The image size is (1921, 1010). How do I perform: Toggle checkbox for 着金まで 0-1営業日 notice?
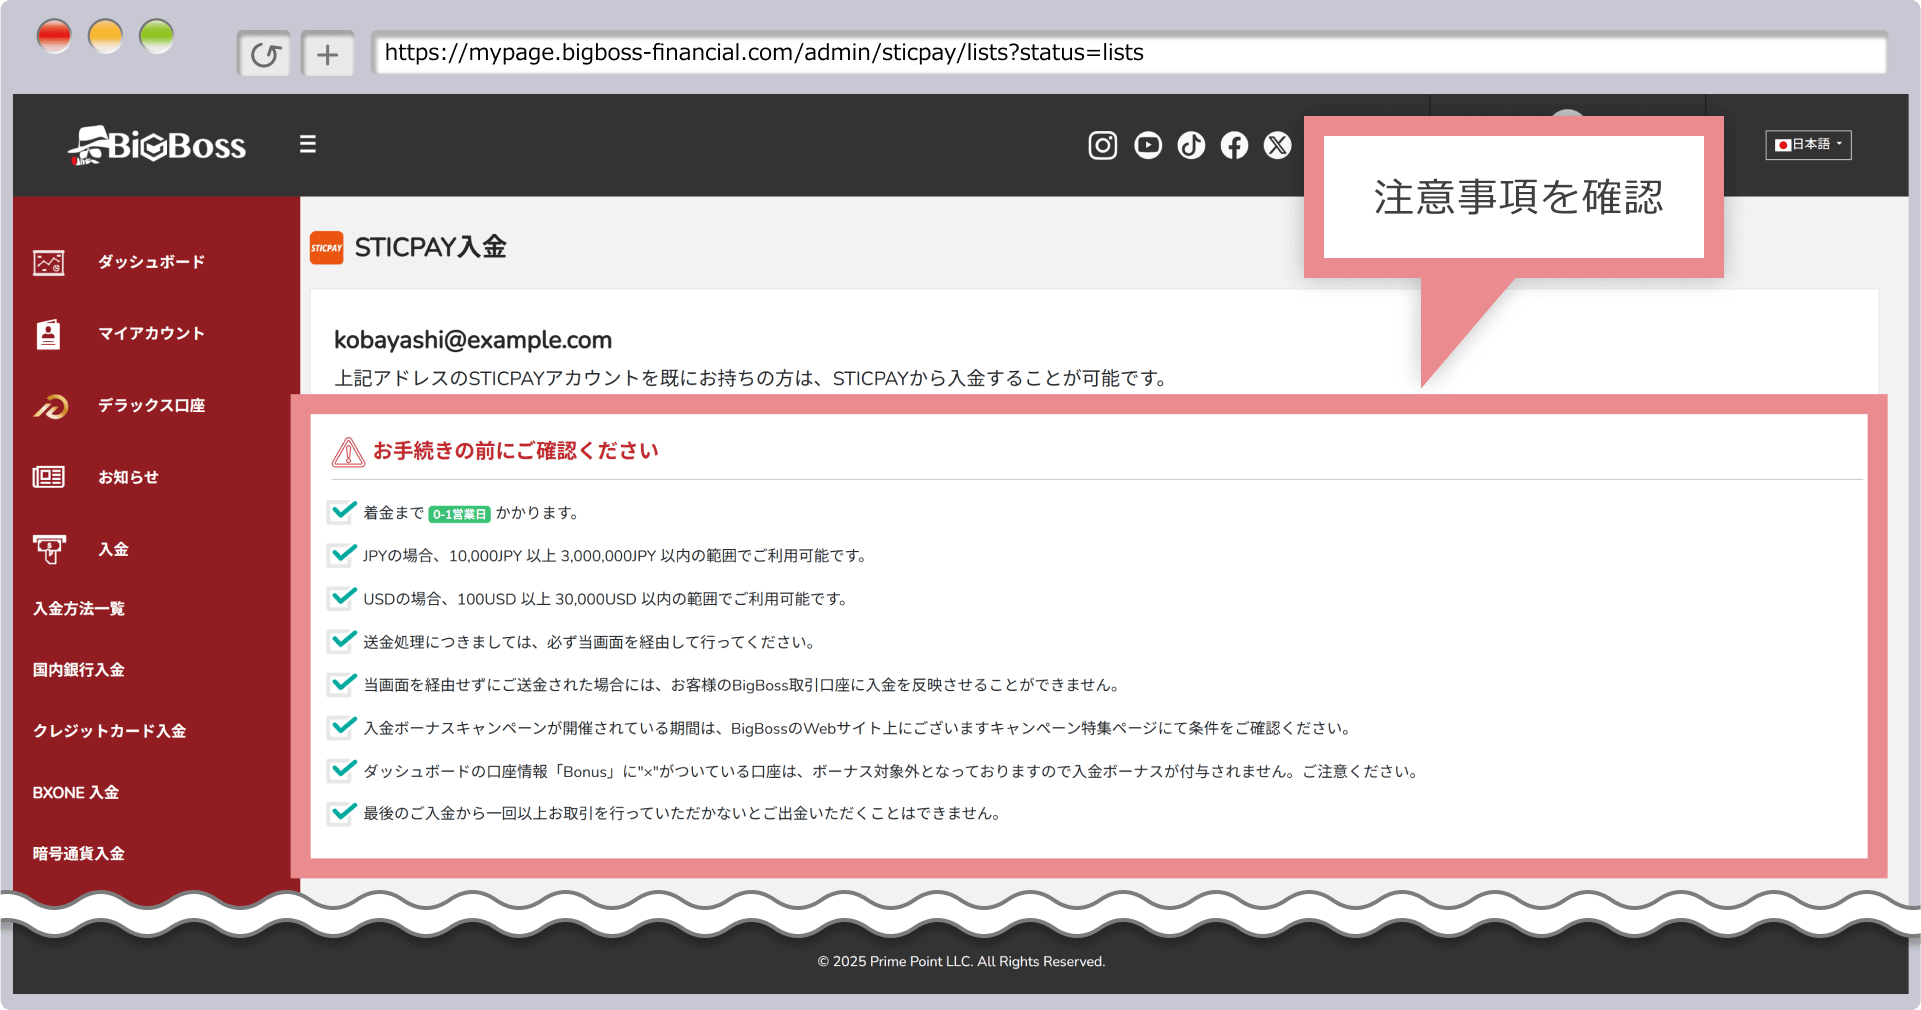(341, 512)
